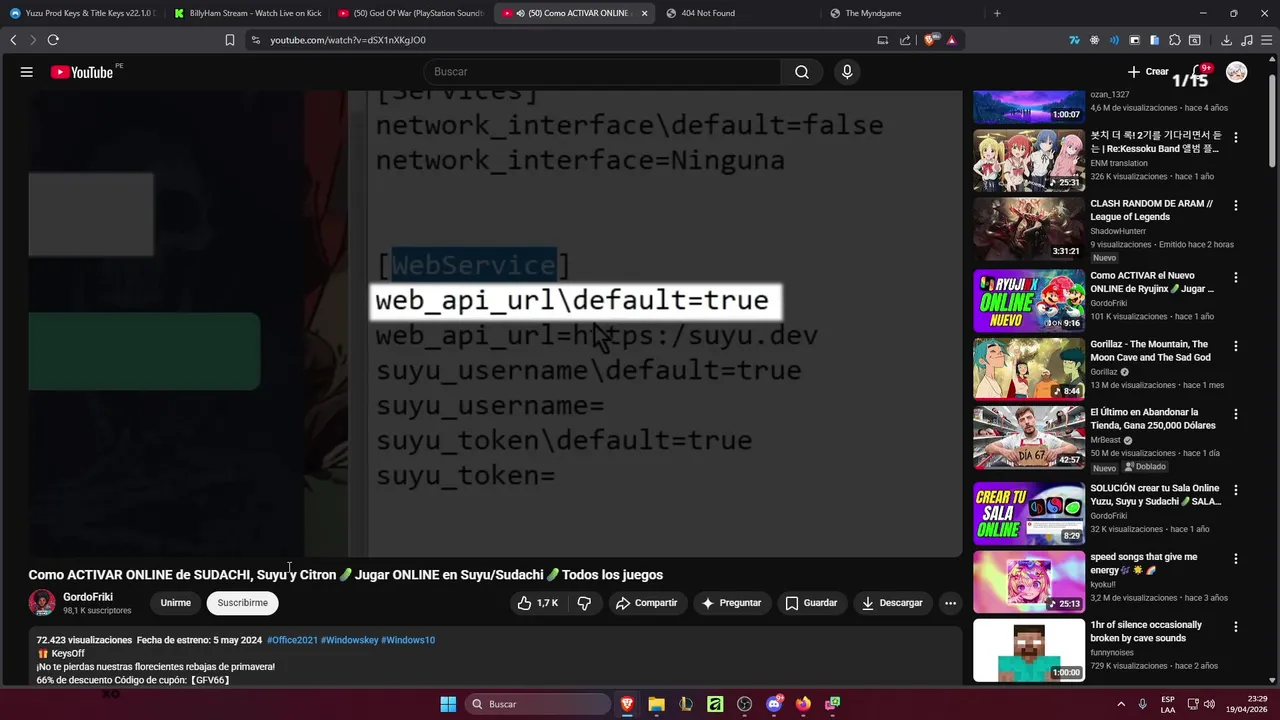
Task: Show hidden system tray icons chevron
Action: [x=1121, y=704]
